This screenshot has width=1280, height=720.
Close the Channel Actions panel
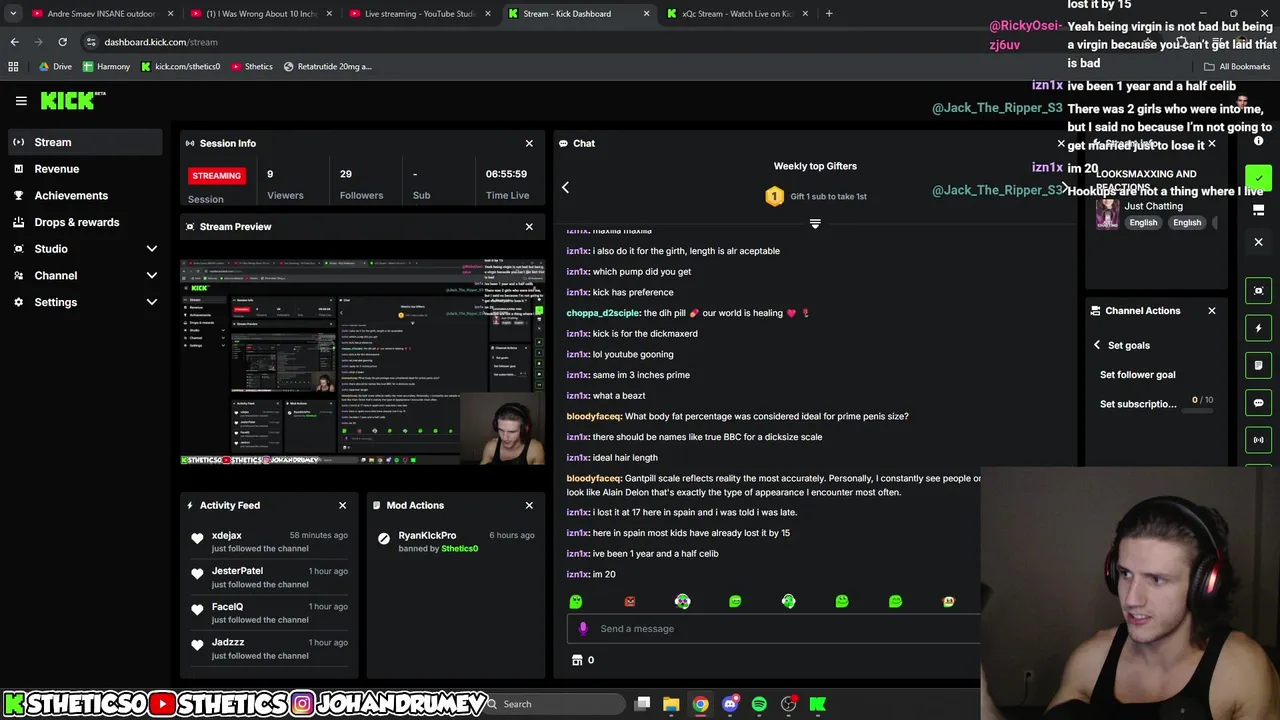click(x=1212, y=311)
